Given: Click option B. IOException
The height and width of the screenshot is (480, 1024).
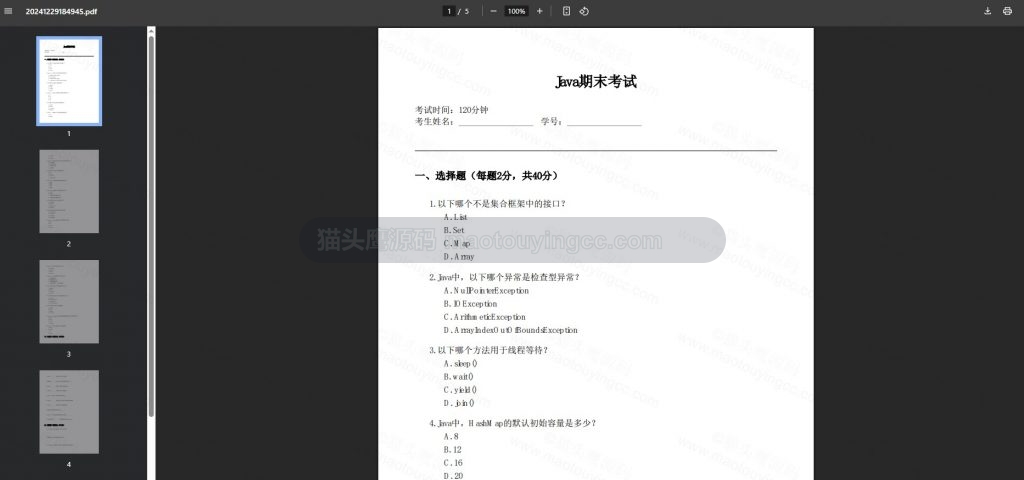Looking at the screenshot, I should coord(470,304).
